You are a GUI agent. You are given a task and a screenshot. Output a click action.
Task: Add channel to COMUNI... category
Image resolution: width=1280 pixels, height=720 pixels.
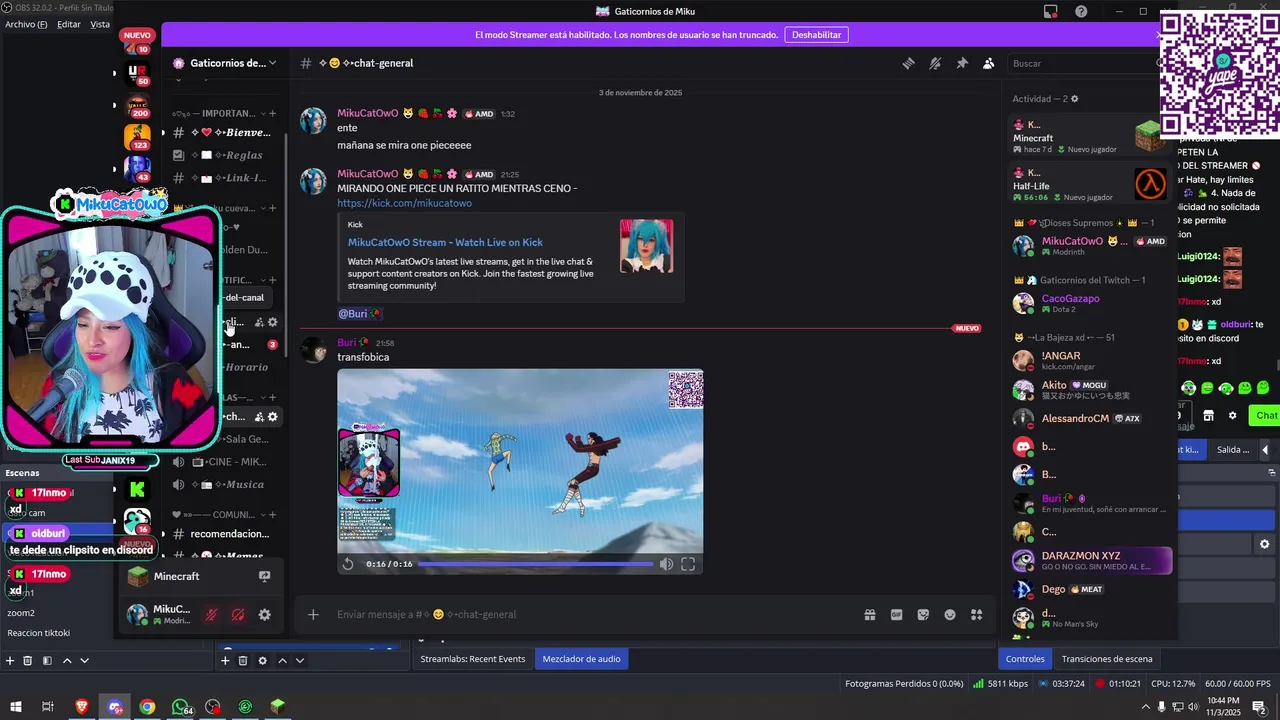click(x=272, y=514)
